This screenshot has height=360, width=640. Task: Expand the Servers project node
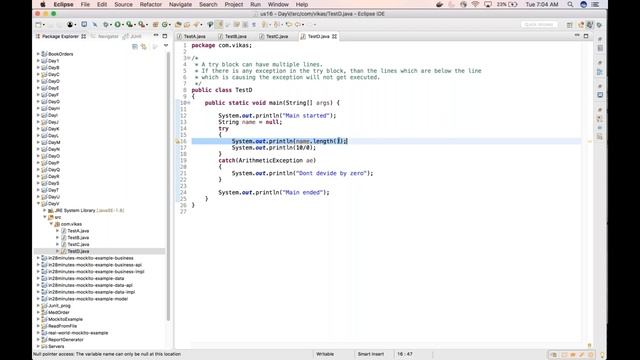[38, 346]
